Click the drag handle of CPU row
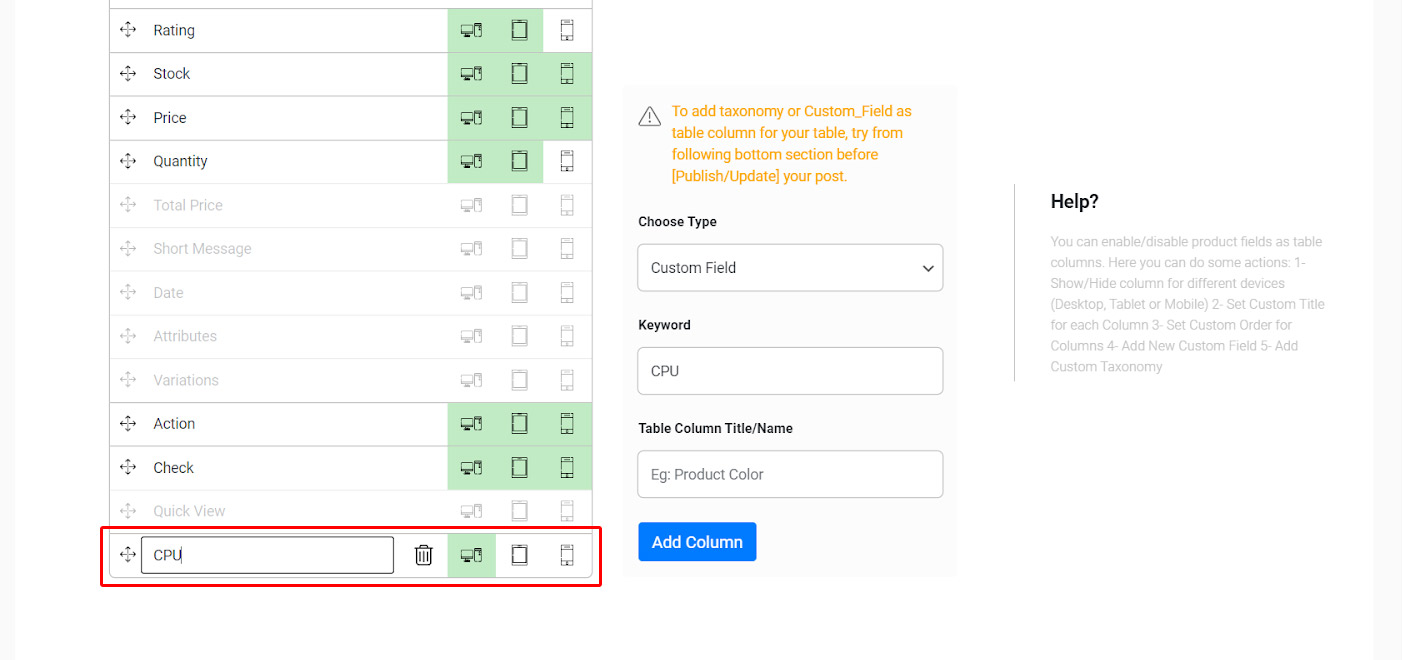1402x660 pixels. coord(128,555)
